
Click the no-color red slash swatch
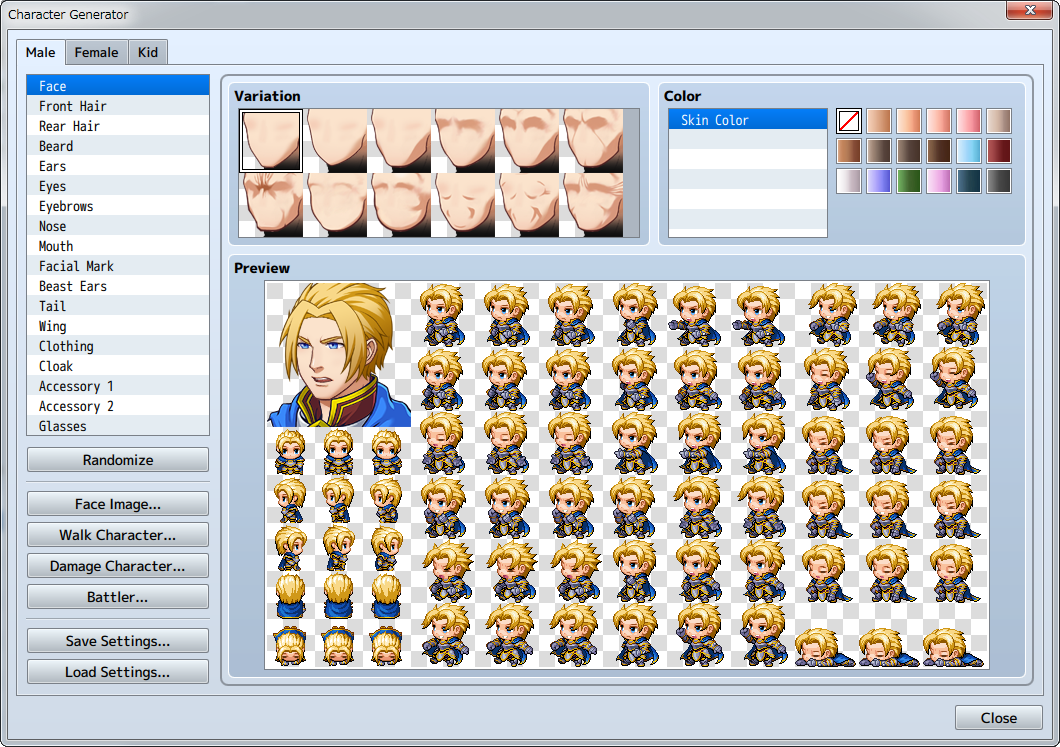pyautogui.click(x=848, y=121)
